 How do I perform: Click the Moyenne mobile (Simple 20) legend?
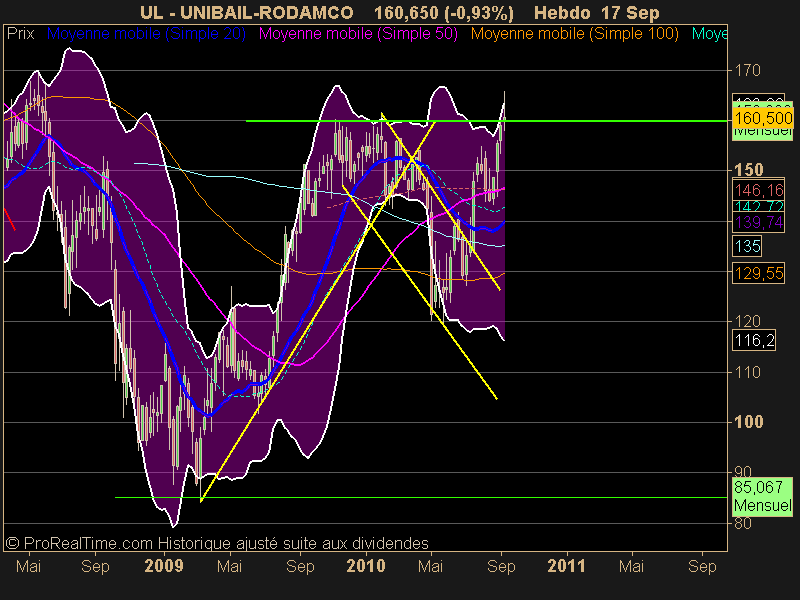coord(146,34)
